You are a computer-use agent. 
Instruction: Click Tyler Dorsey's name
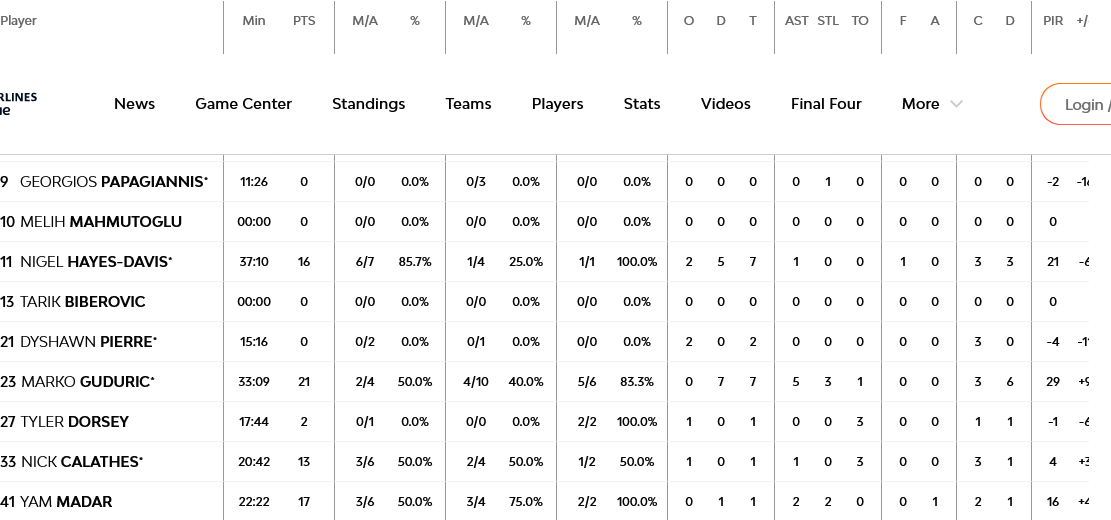[75, 422]
